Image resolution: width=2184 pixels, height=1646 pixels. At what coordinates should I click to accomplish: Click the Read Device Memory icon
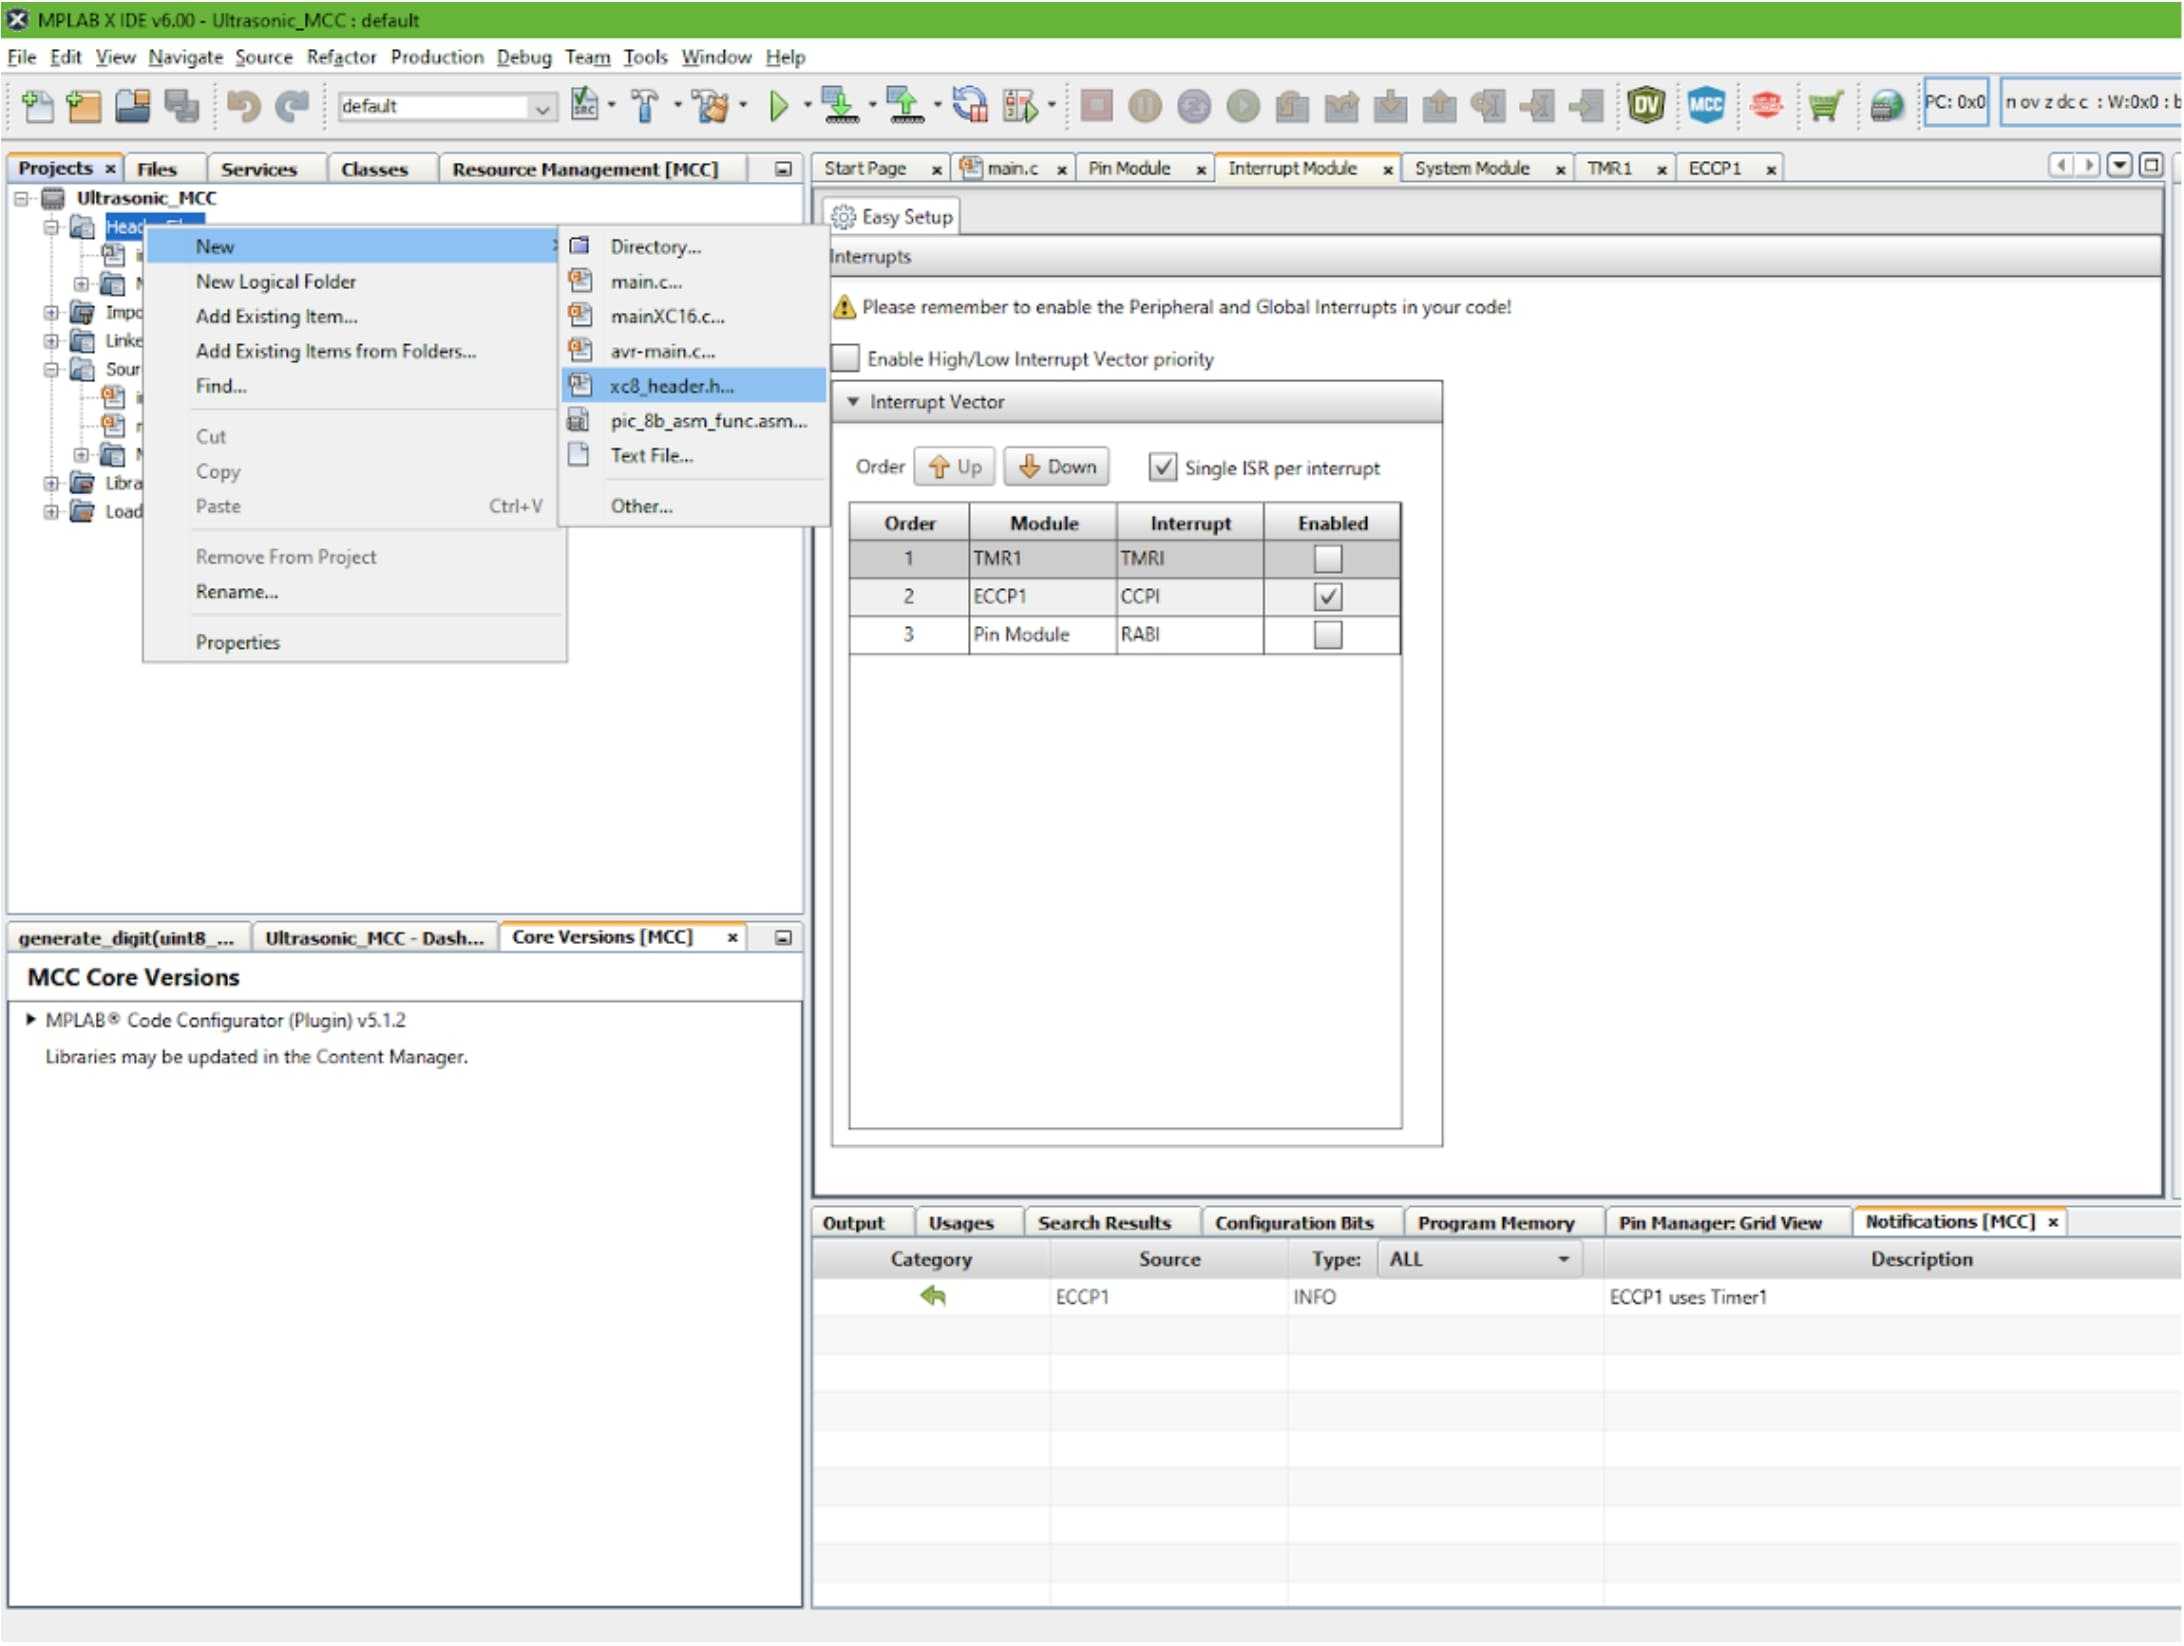[904, 104]
